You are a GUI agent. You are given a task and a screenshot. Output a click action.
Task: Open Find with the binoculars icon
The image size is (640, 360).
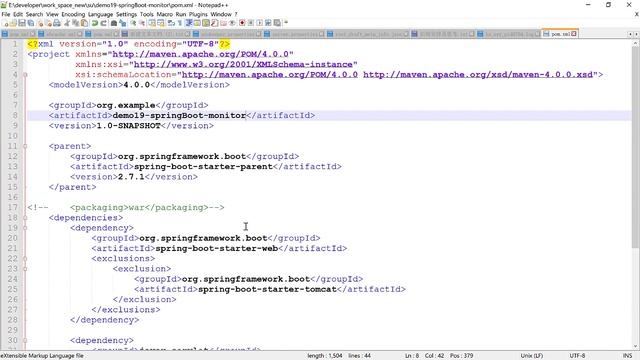pyautogui.click(x=114, y=23)
